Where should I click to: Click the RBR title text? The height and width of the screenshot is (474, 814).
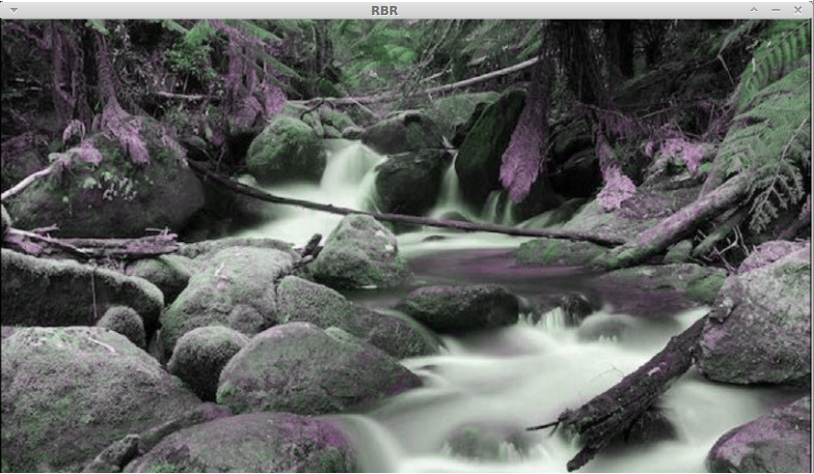pyautogui.click(x=384, y=10)
